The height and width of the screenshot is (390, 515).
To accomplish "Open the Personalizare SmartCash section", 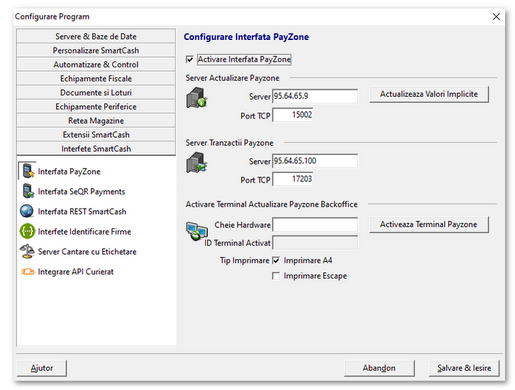I will (96, 50).
